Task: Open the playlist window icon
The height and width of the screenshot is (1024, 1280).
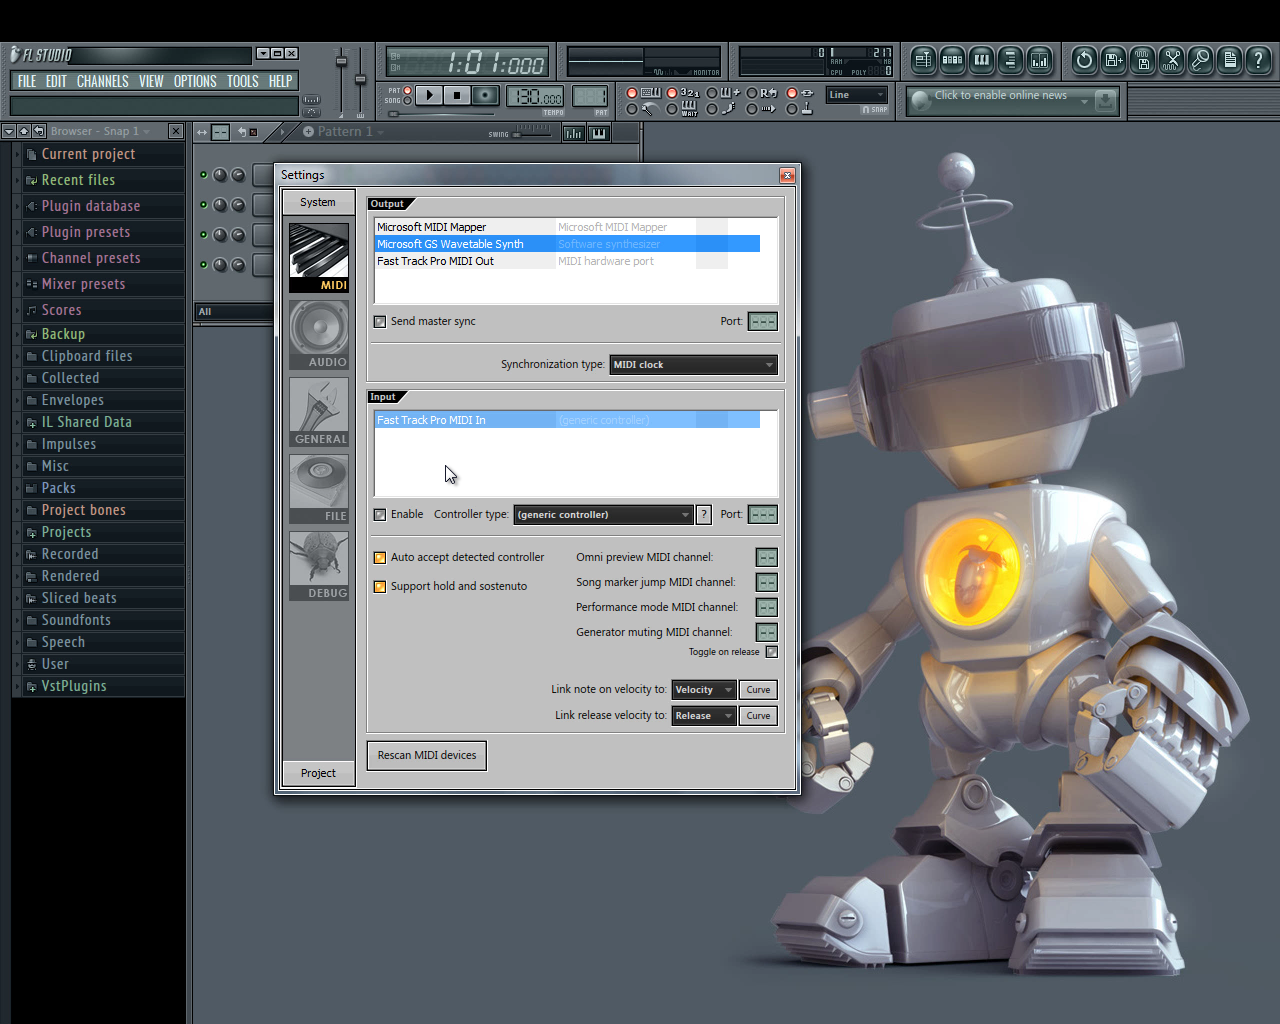Action: coord(923,61)
